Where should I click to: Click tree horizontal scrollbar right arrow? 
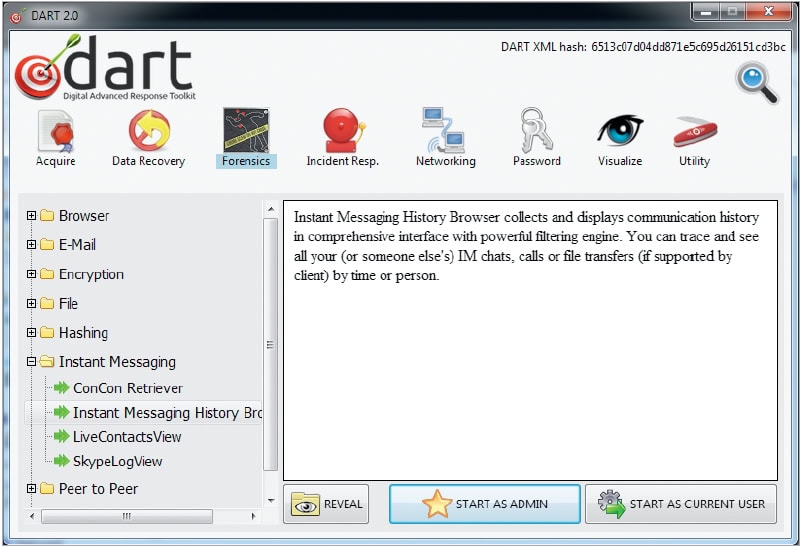253,516
